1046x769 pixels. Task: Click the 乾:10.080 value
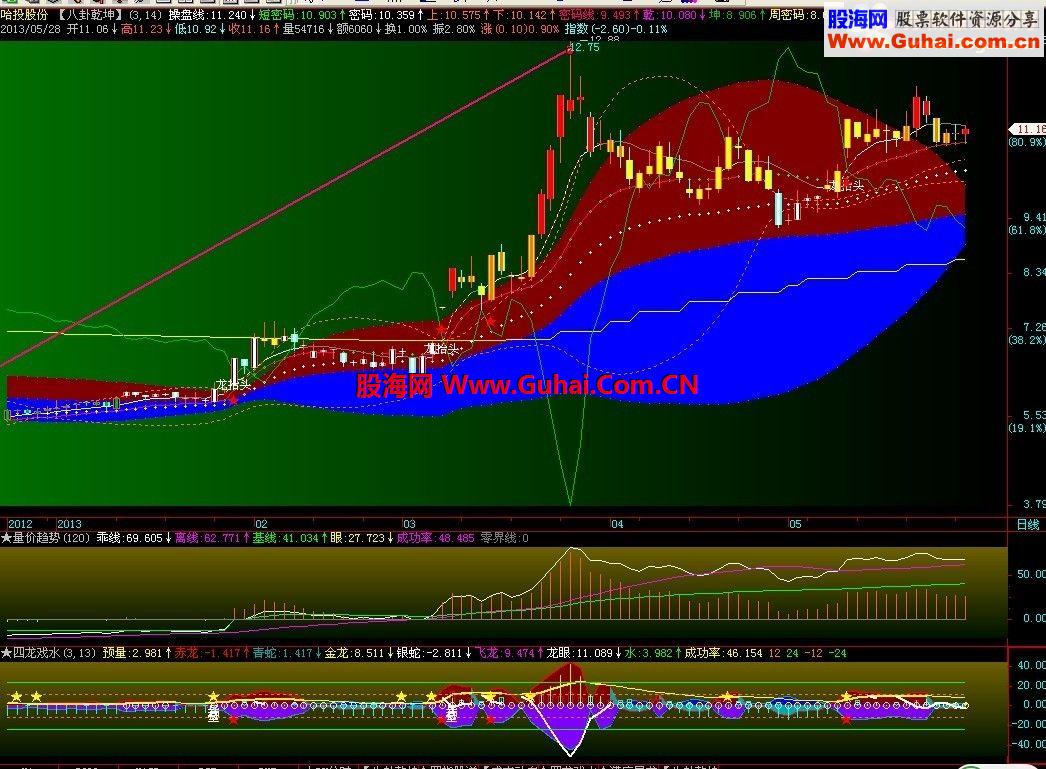click(669, 15)
